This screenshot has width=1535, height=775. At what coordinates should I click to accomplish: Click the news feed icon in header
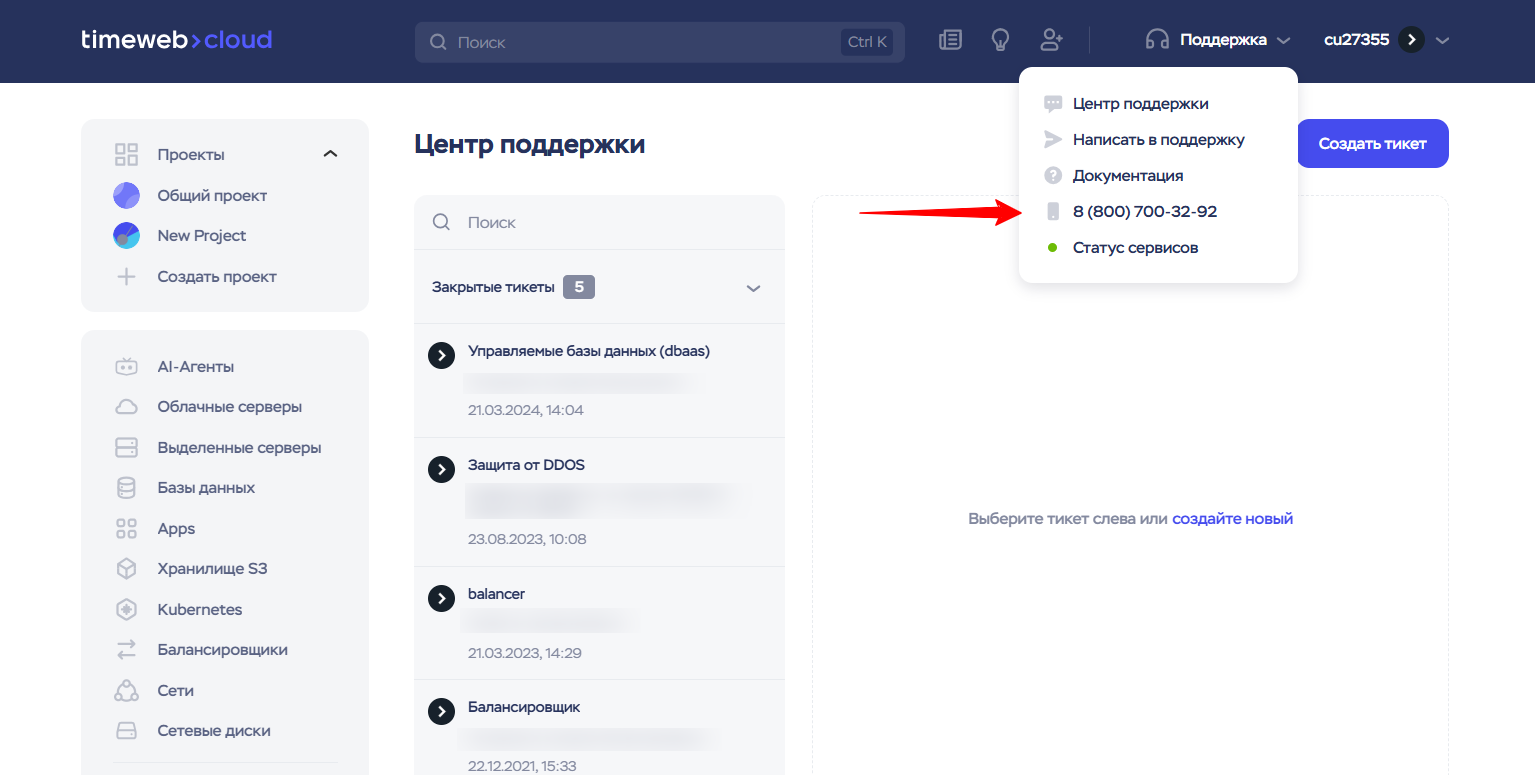950,40
